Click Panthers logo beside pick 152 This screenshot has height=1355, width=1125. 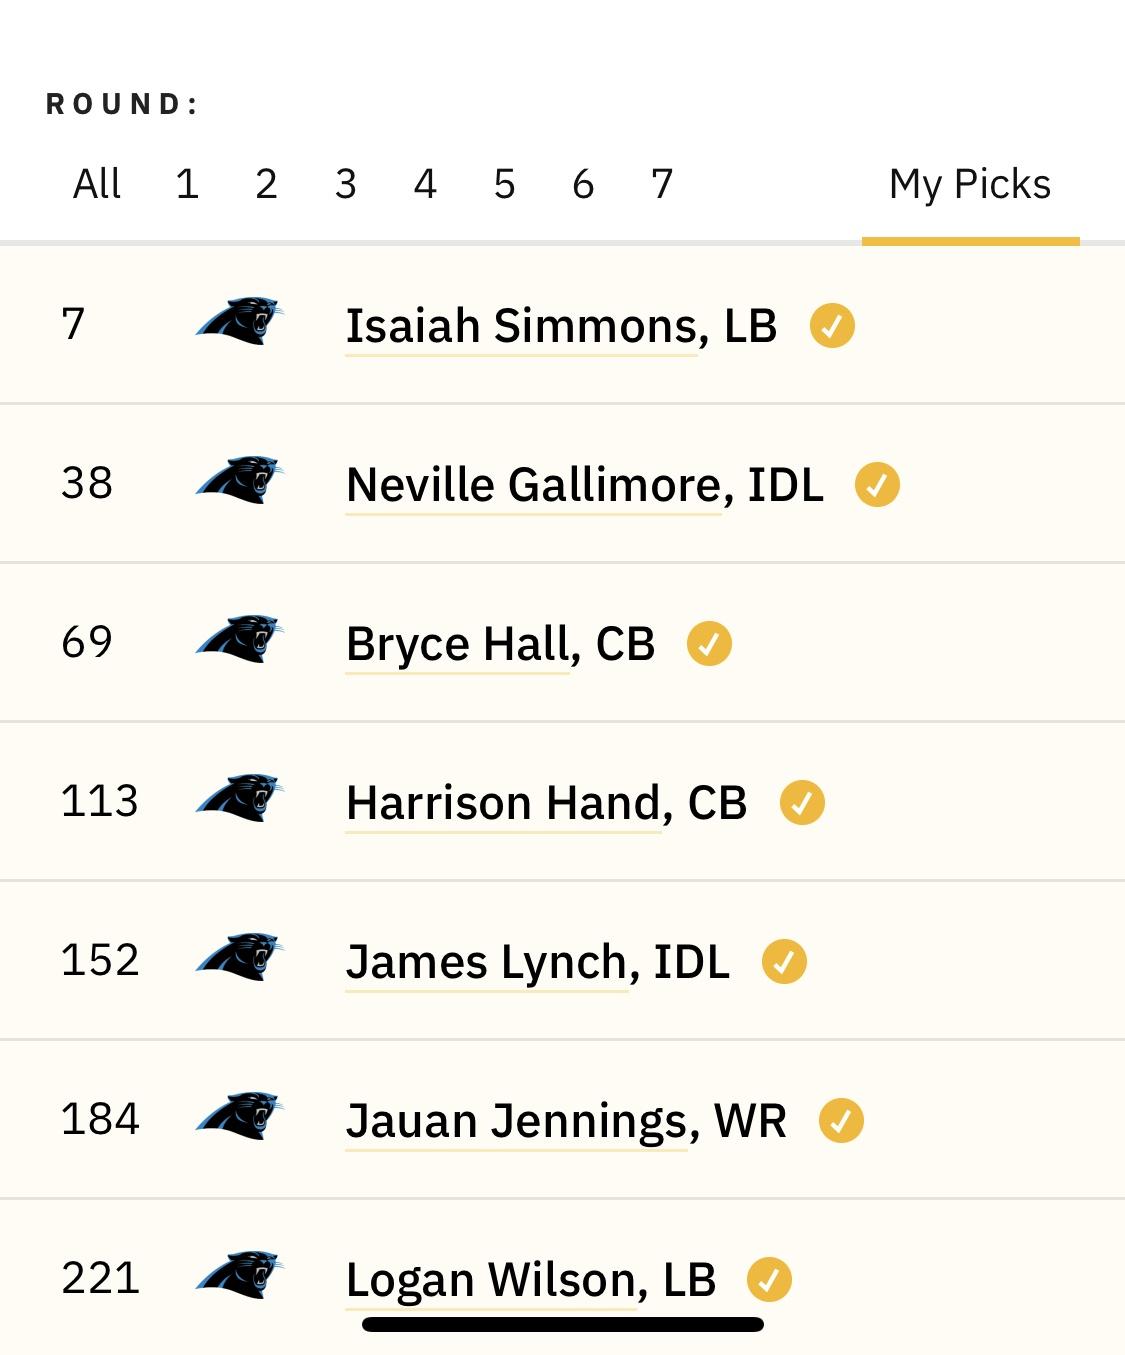[240, 958]
